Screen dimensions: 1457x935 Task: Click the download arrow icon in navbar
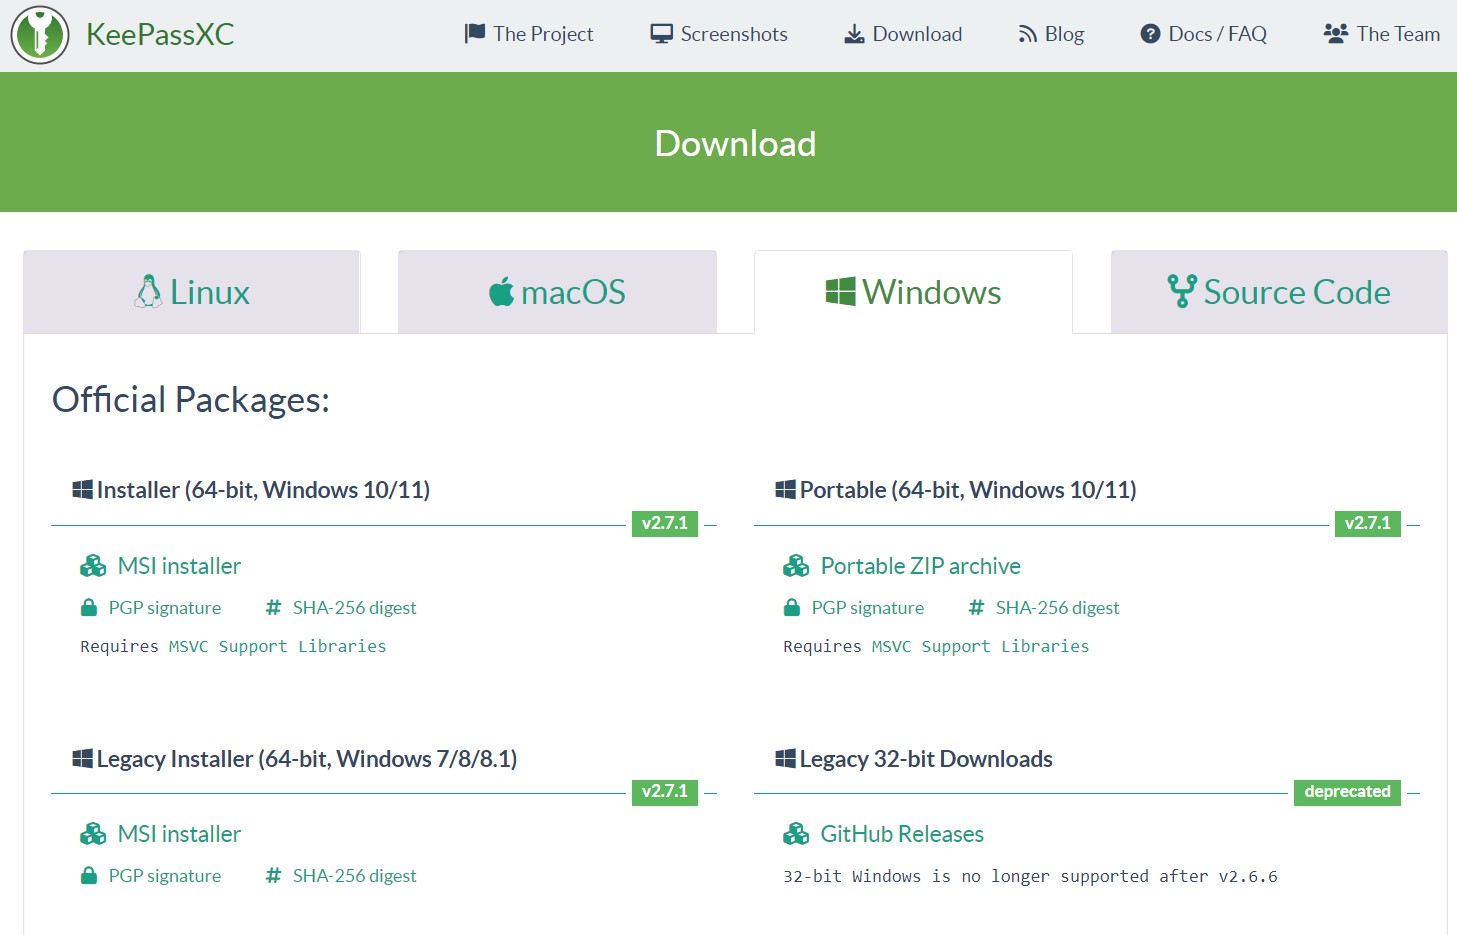[x=854, y=33]
